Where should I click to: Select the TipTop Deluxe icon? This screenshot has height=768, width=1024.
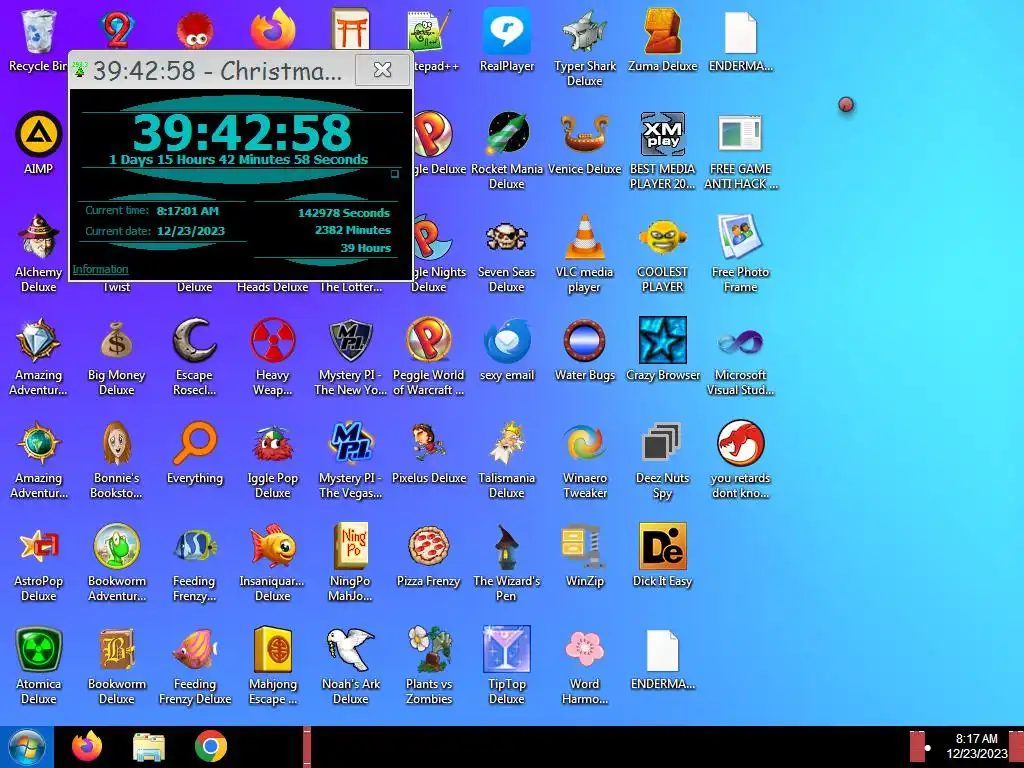[507, 649]
